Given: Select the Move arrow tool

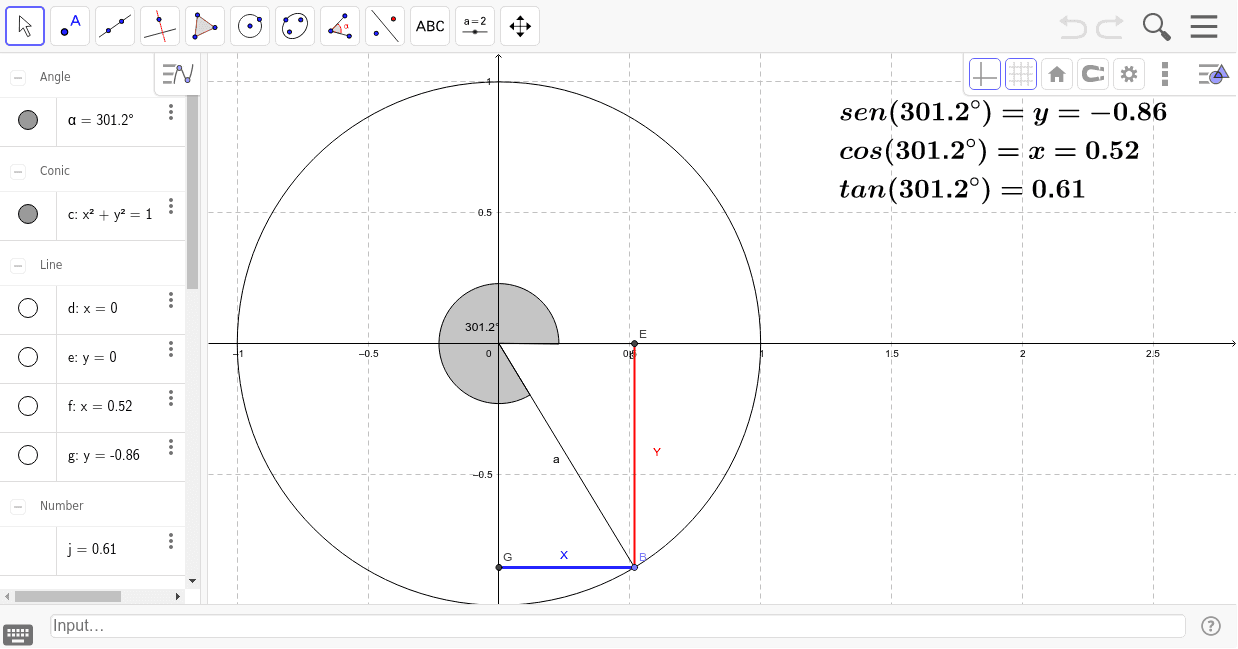Looking at the screenshot, I should point(25,26).
